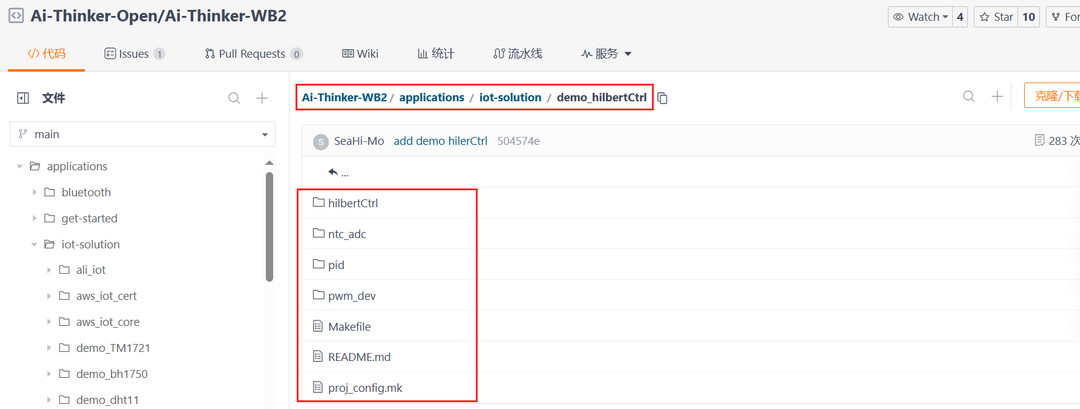Collapse the applications folder in tree
1080x409 pixels.
tap(20, 166)
